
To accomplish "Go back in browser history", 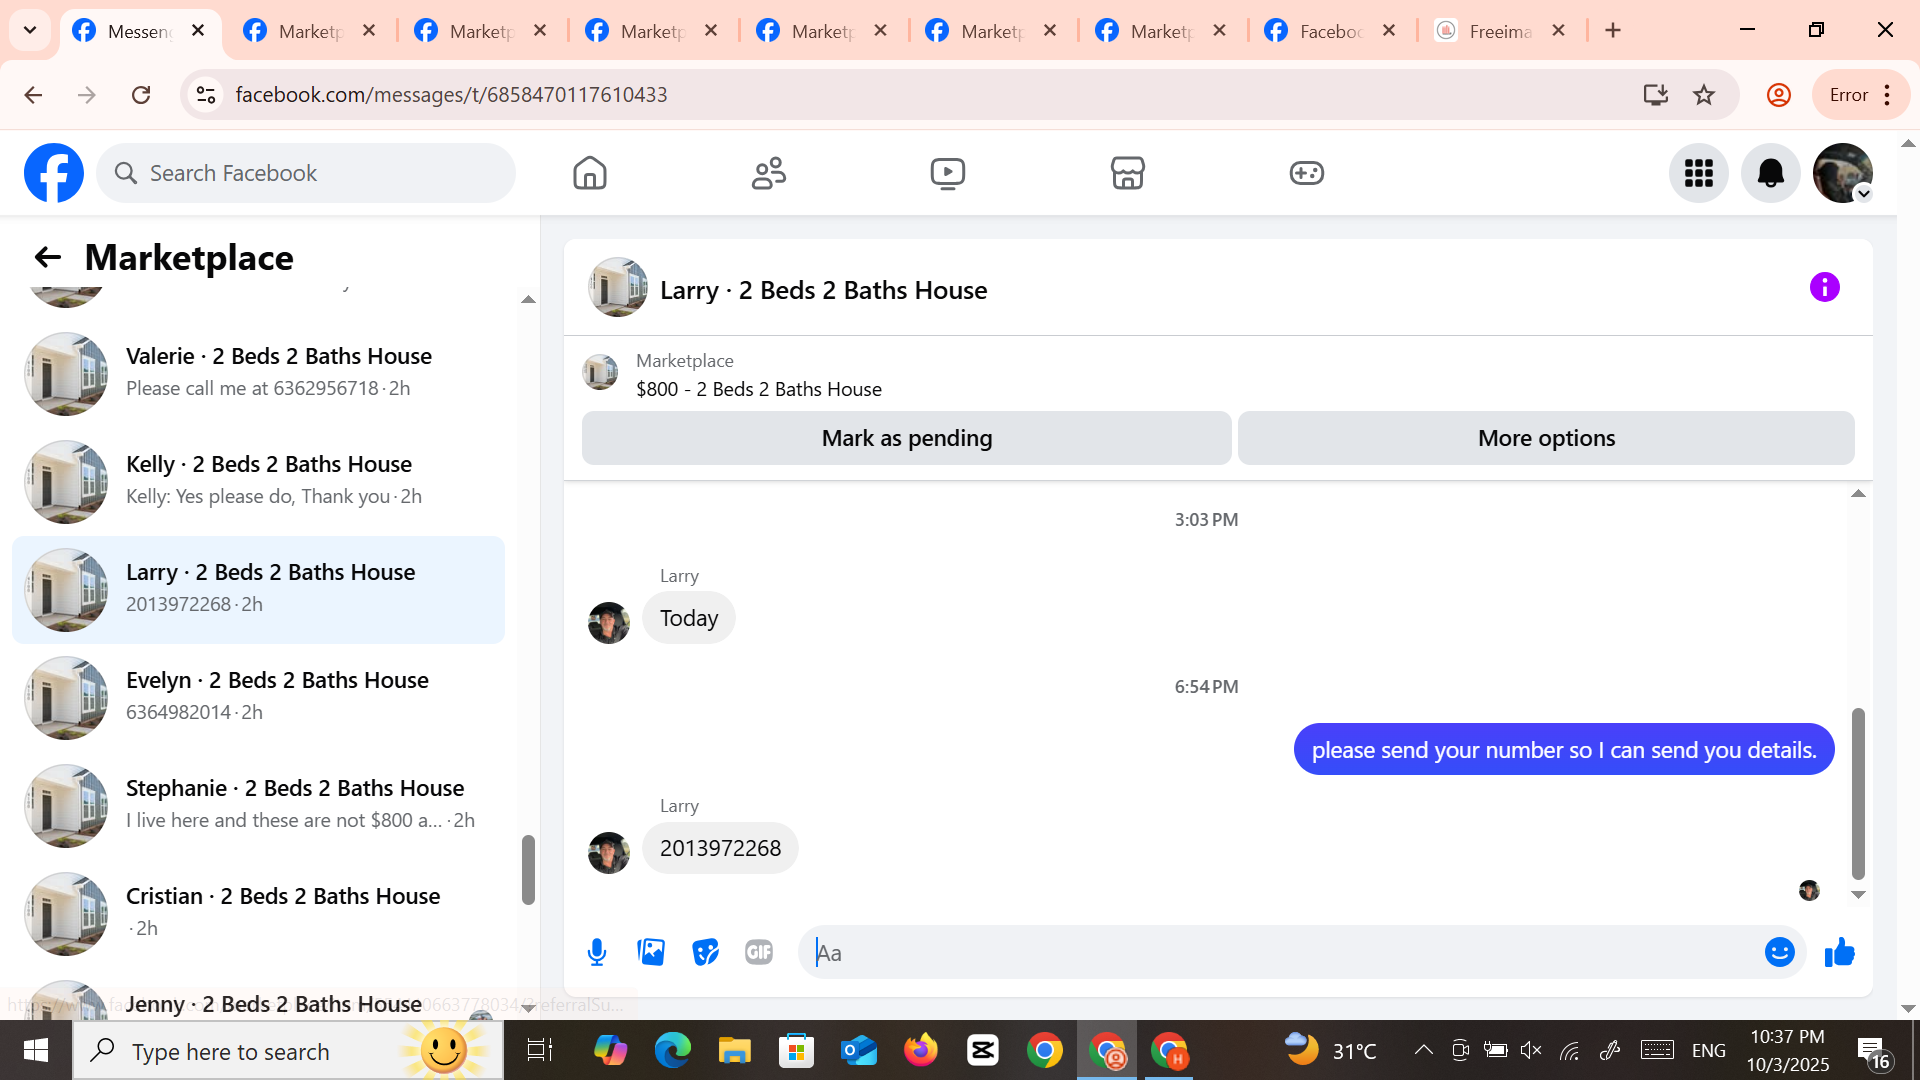I will click(33, 95).
